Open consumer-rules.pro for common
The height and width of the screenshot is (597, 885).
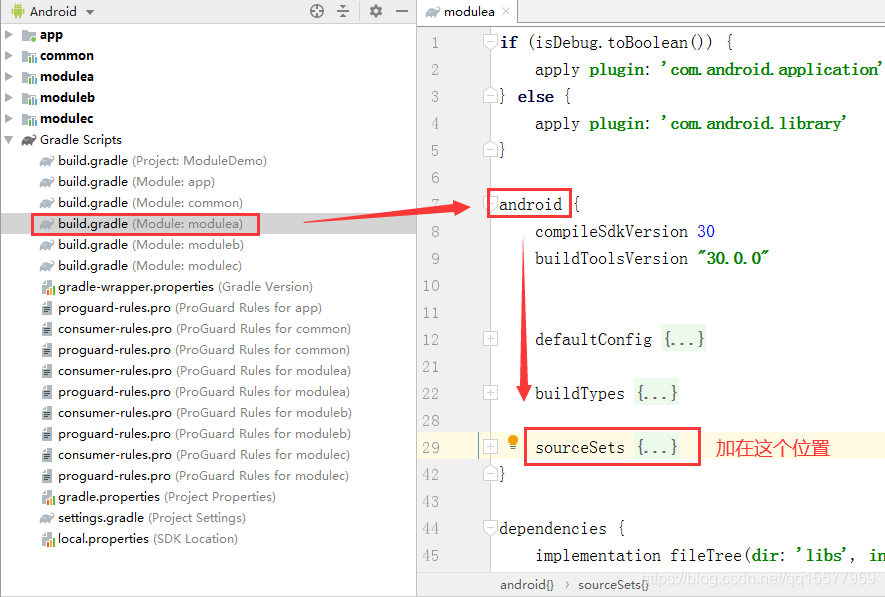pos(196,329)
